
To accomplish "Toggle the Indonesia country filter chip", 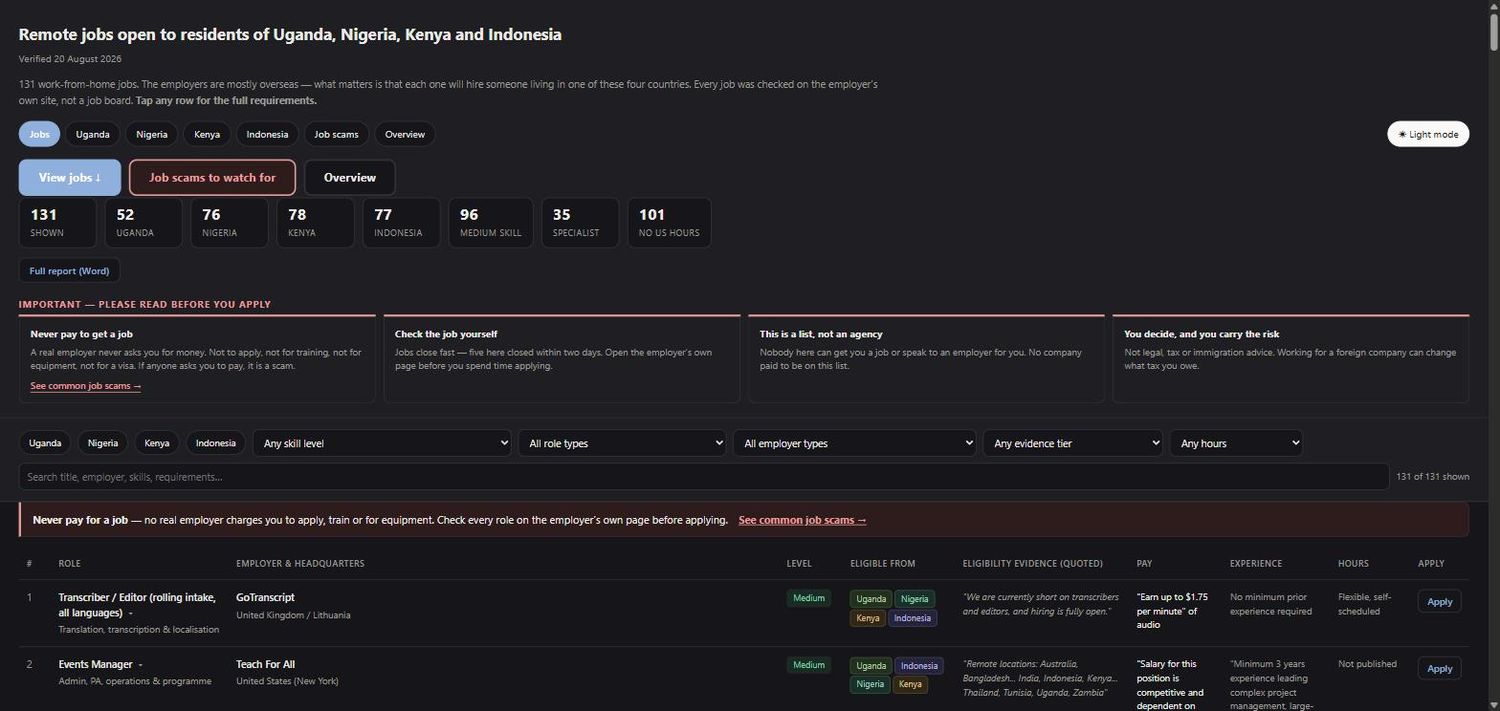I will (216, 443).
